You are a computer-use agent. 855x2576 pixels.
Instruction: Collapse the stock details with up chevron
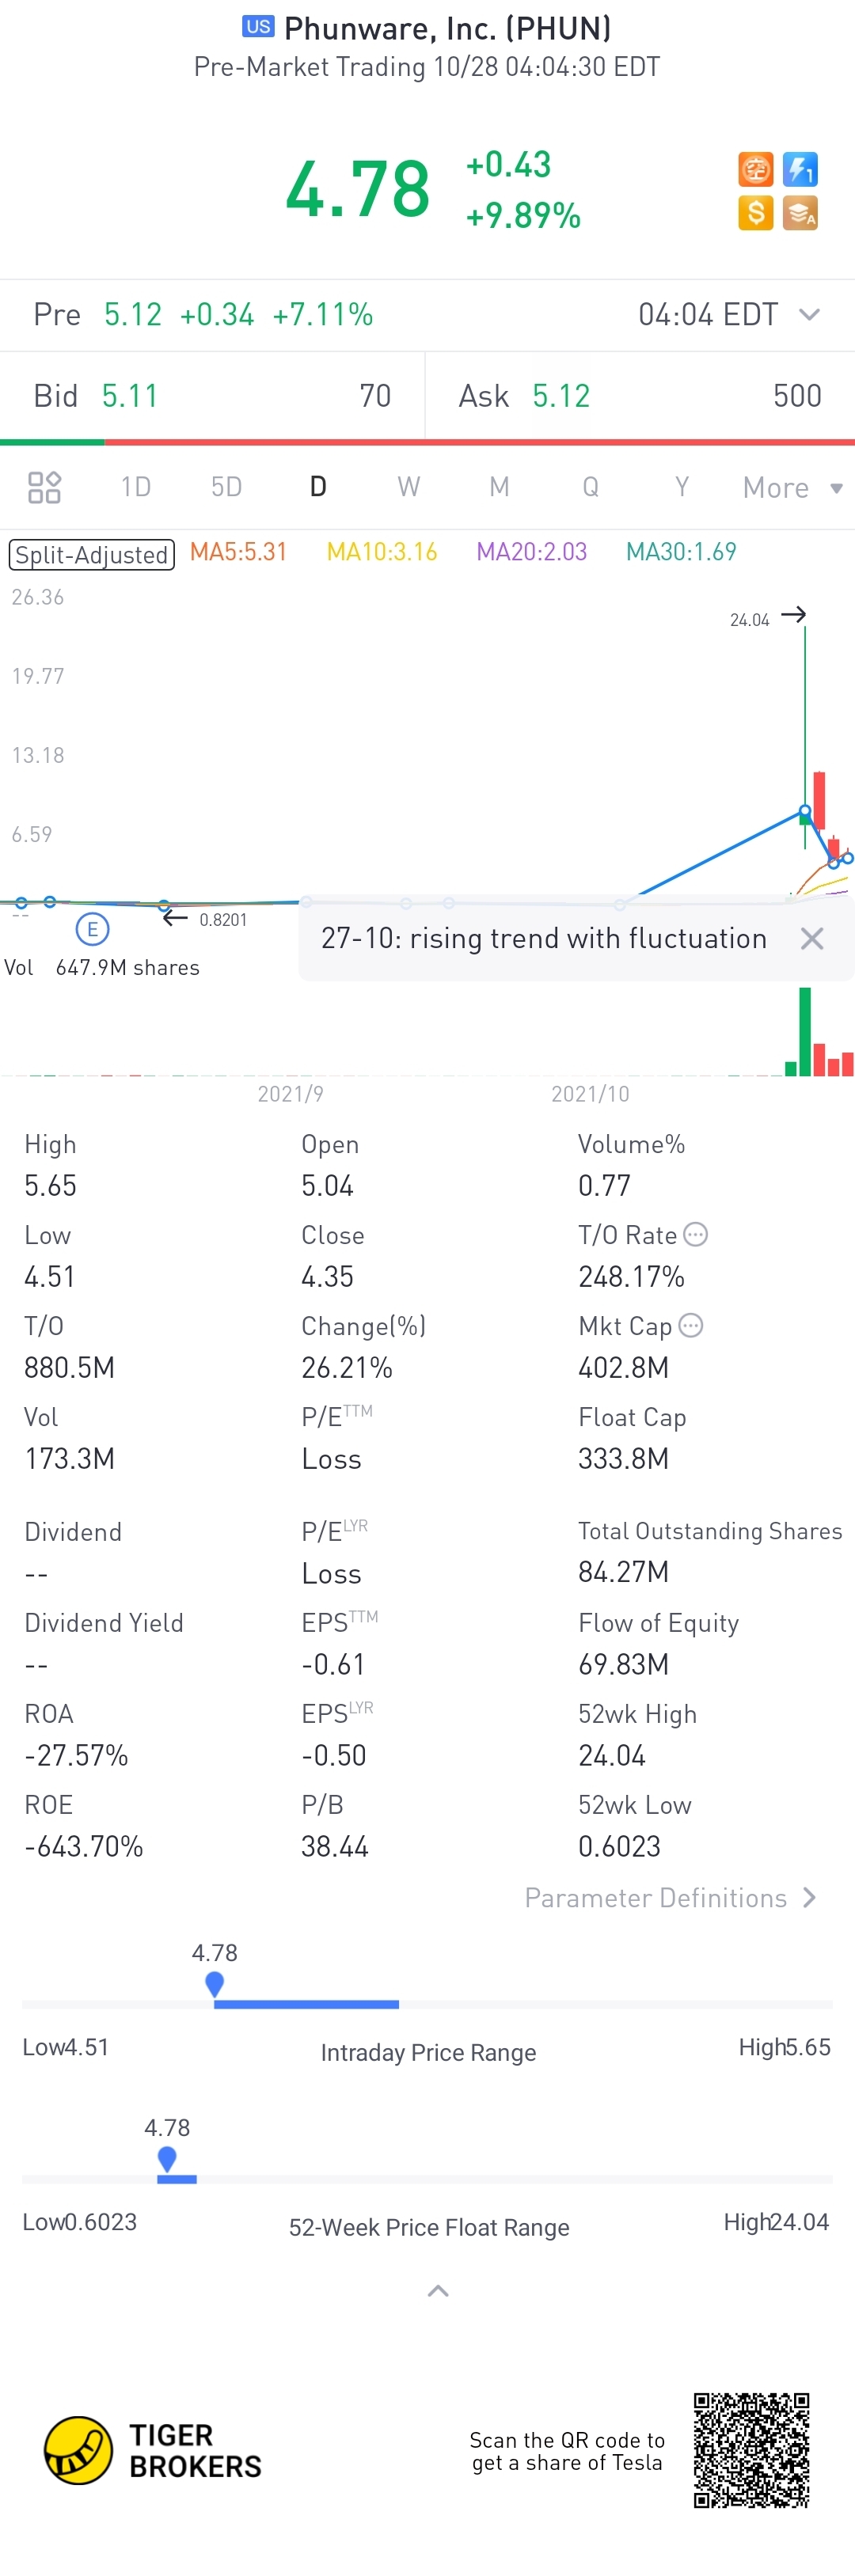coord(438,2291)
